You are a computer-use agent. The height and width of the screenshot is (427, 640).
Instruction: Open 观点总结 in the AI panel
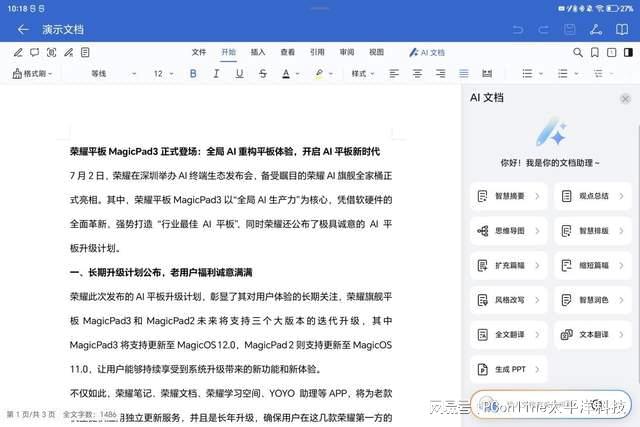(x=593, y=196)
